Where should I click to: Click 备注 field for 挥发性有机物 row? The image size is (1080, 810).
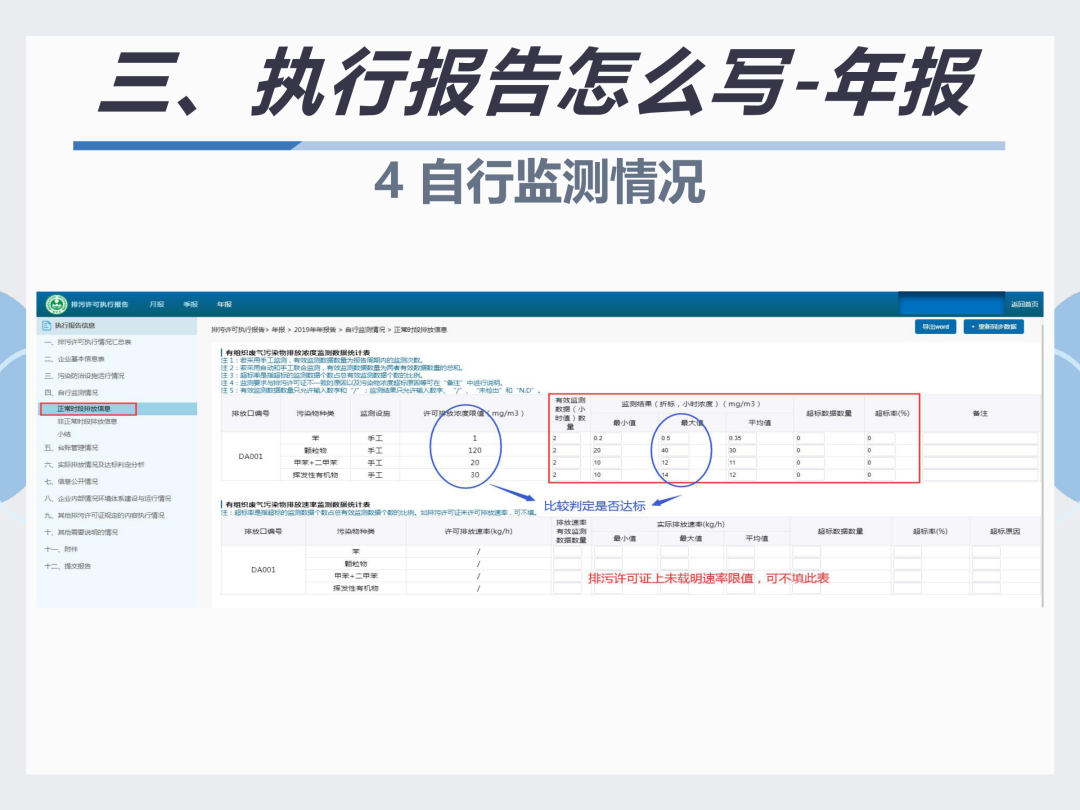[x=980, y=475]
